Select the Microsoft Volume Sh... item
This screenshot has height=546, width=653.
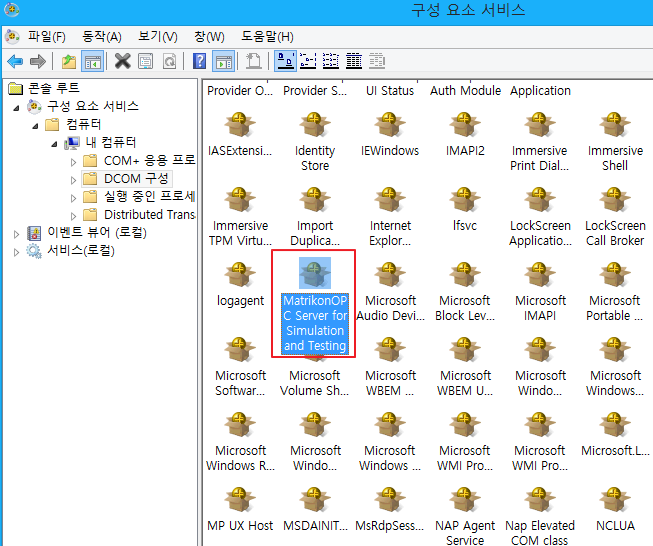point(315,366)
